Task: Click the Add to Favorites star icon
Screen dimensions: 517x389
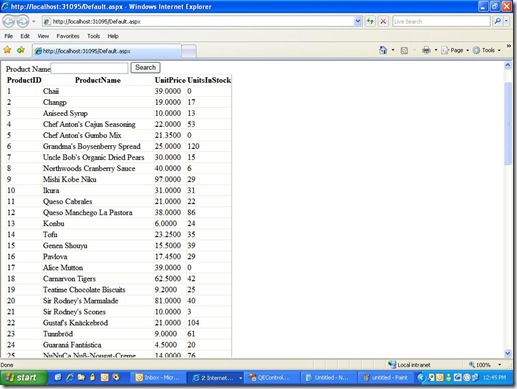Action: 21,50
